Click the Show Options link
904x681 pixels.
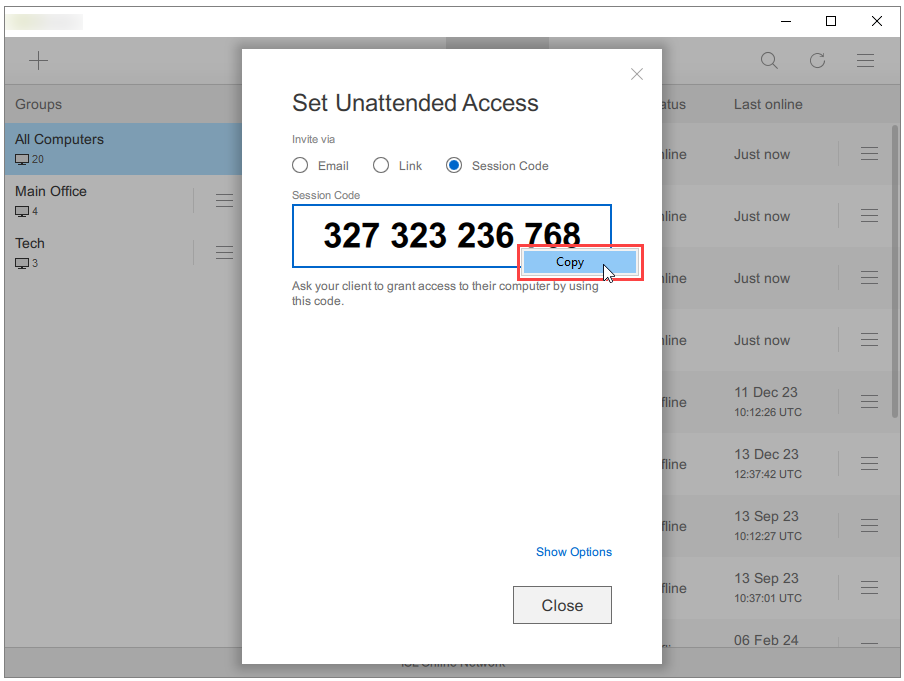click(x=573, y=551)
